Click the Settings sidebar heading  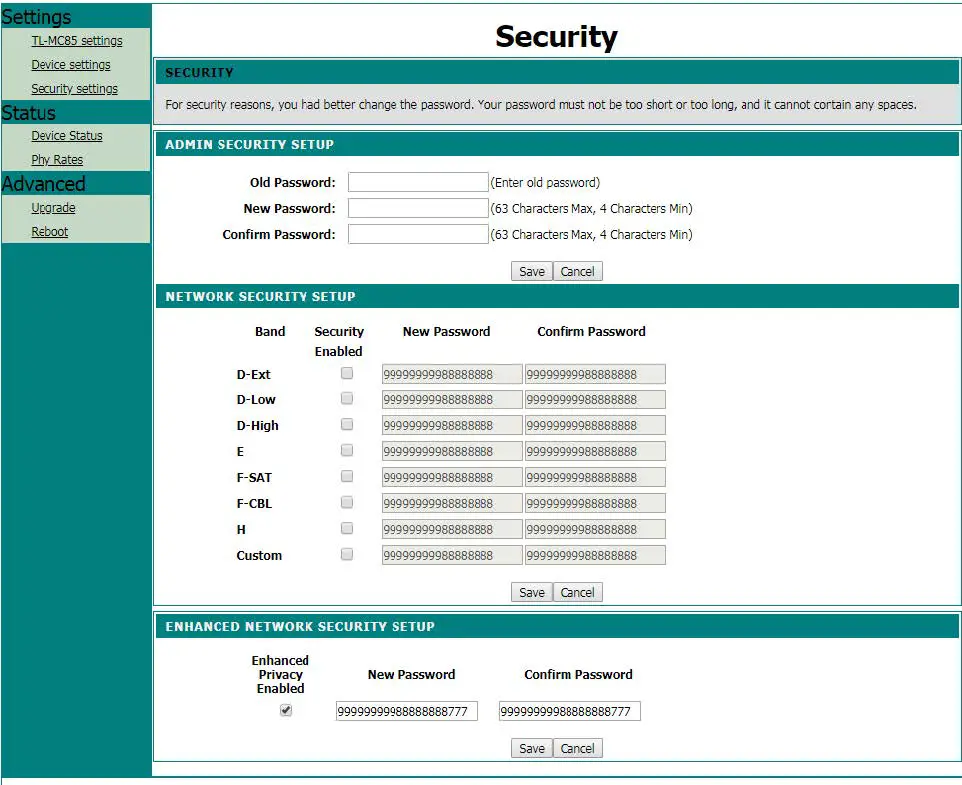click(x=36, y=17)
